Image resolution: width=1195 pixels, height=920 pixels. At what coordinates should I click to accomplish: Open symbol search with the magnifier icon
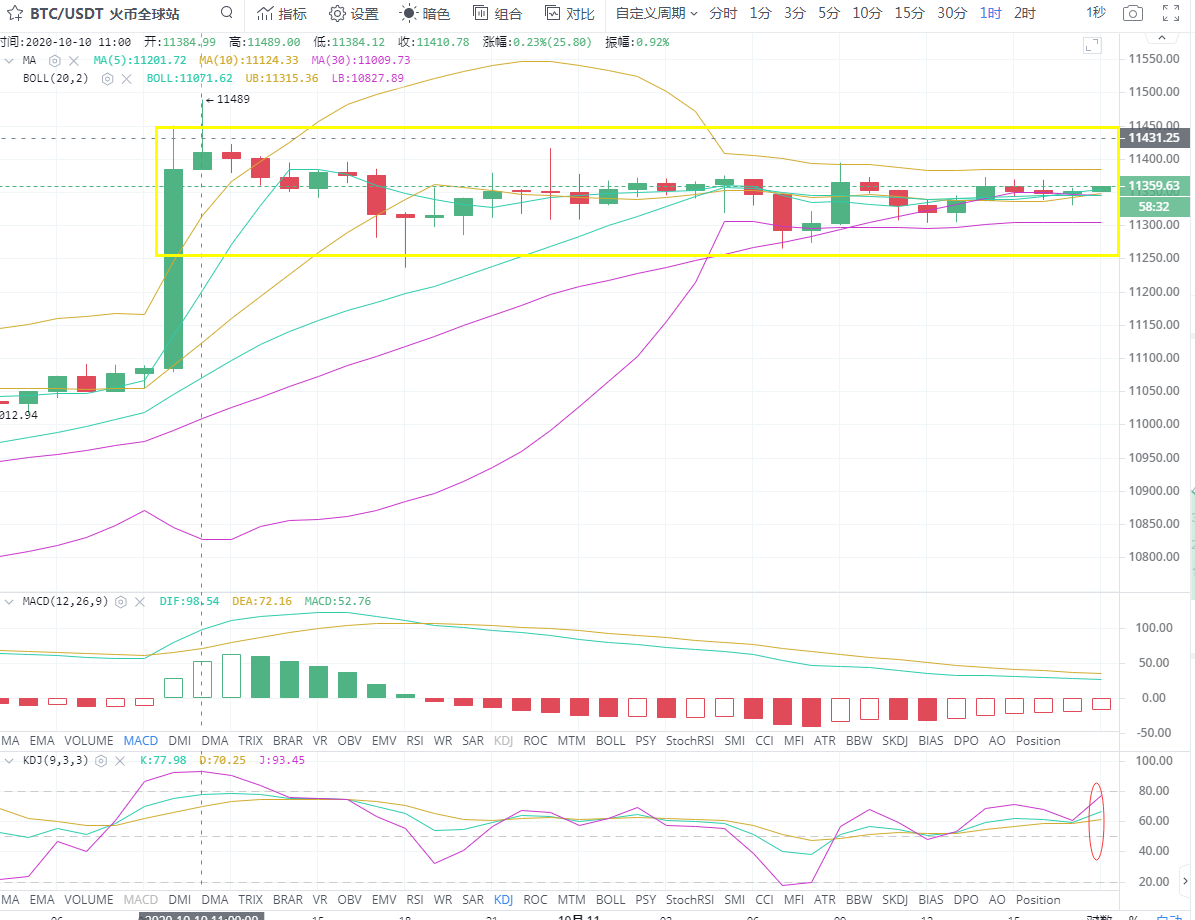point(227,13)
